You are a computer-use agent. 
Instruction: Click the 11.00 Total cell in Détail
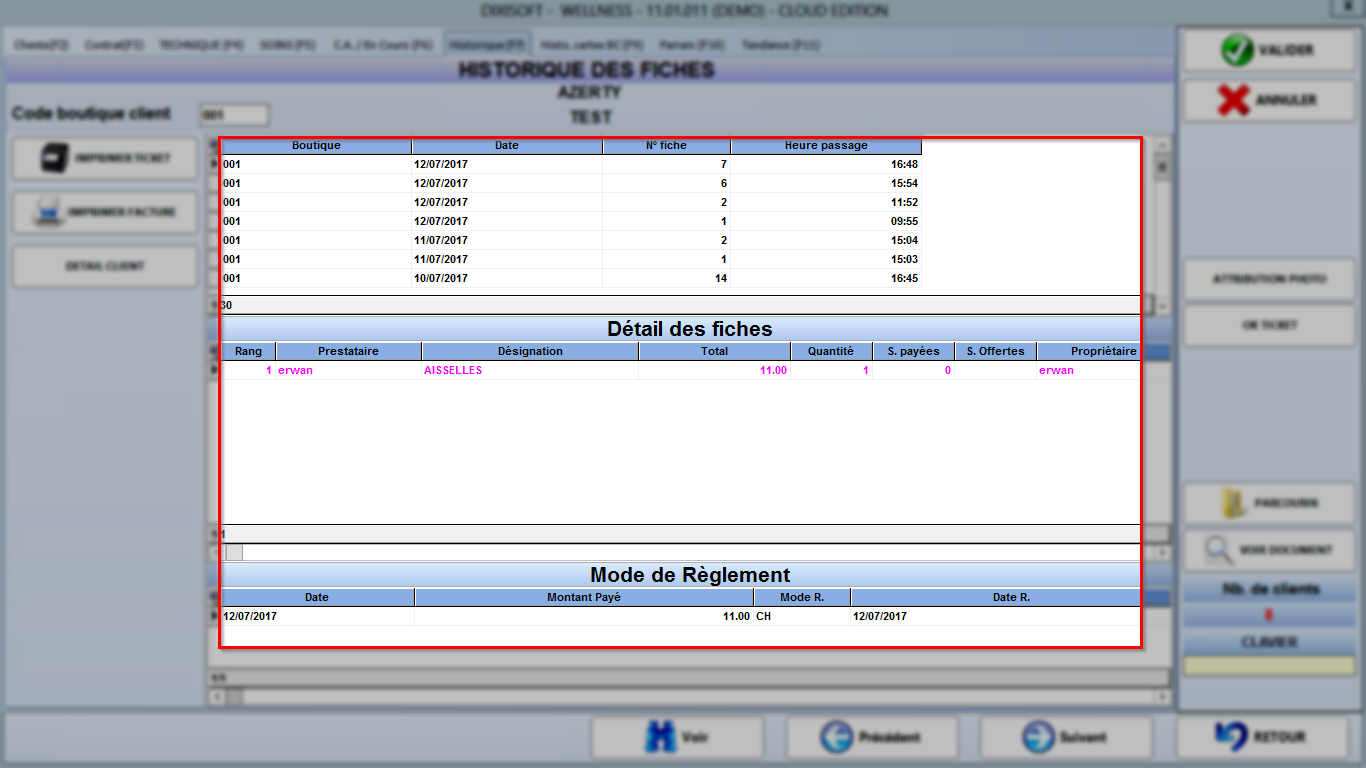(714, 371)
